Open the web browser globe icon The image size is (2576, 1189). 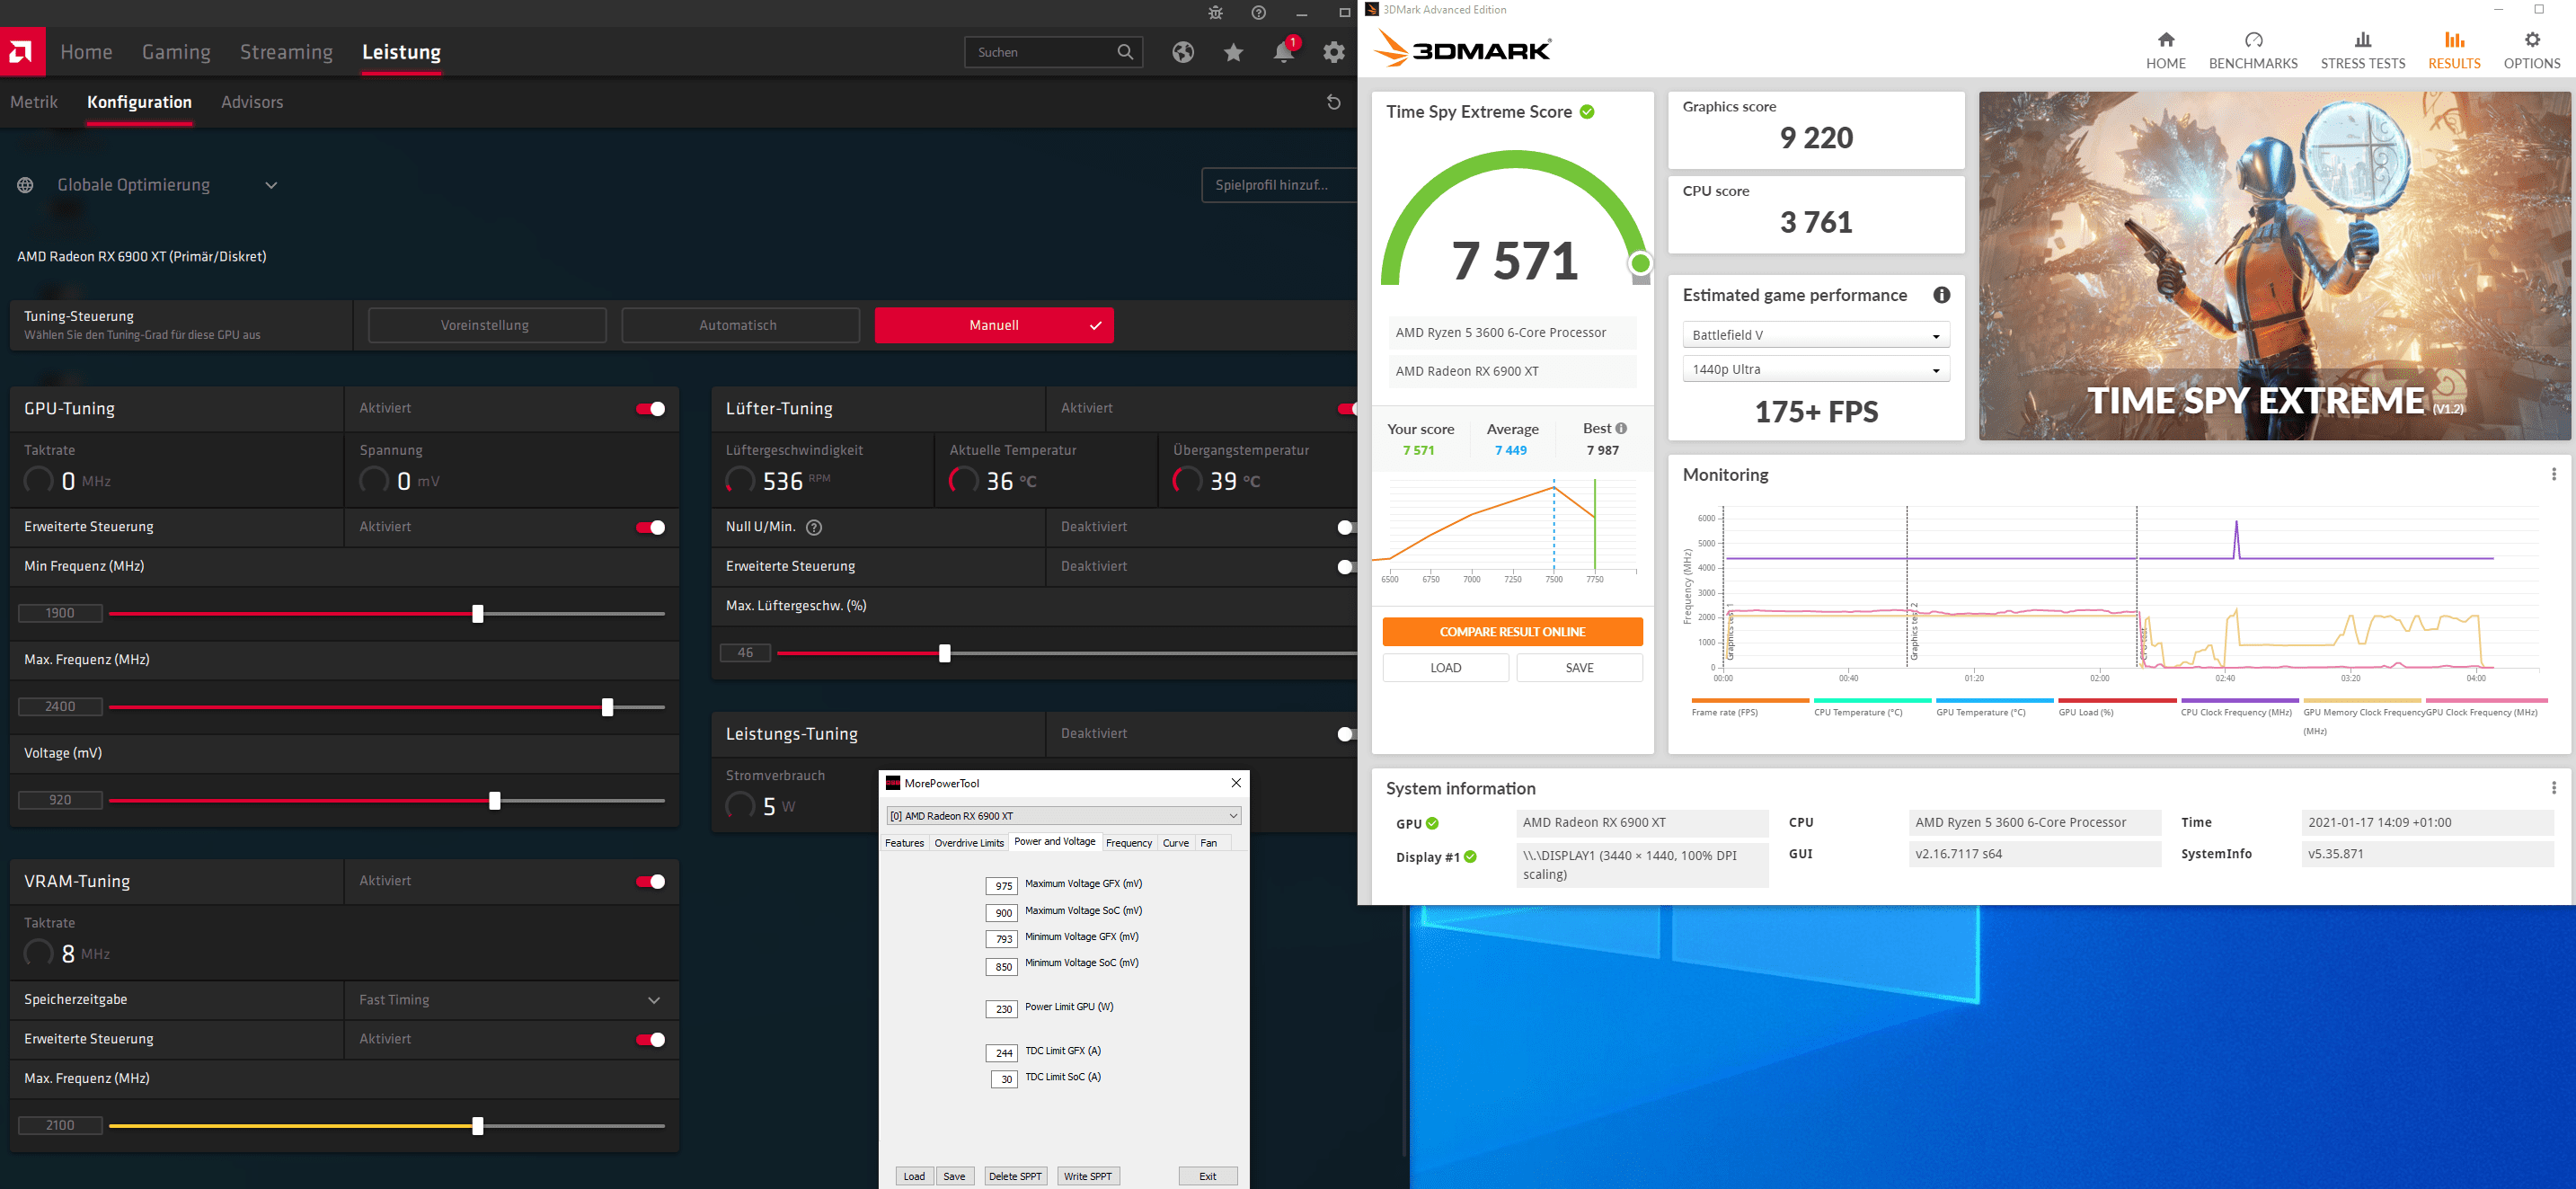1183,52
